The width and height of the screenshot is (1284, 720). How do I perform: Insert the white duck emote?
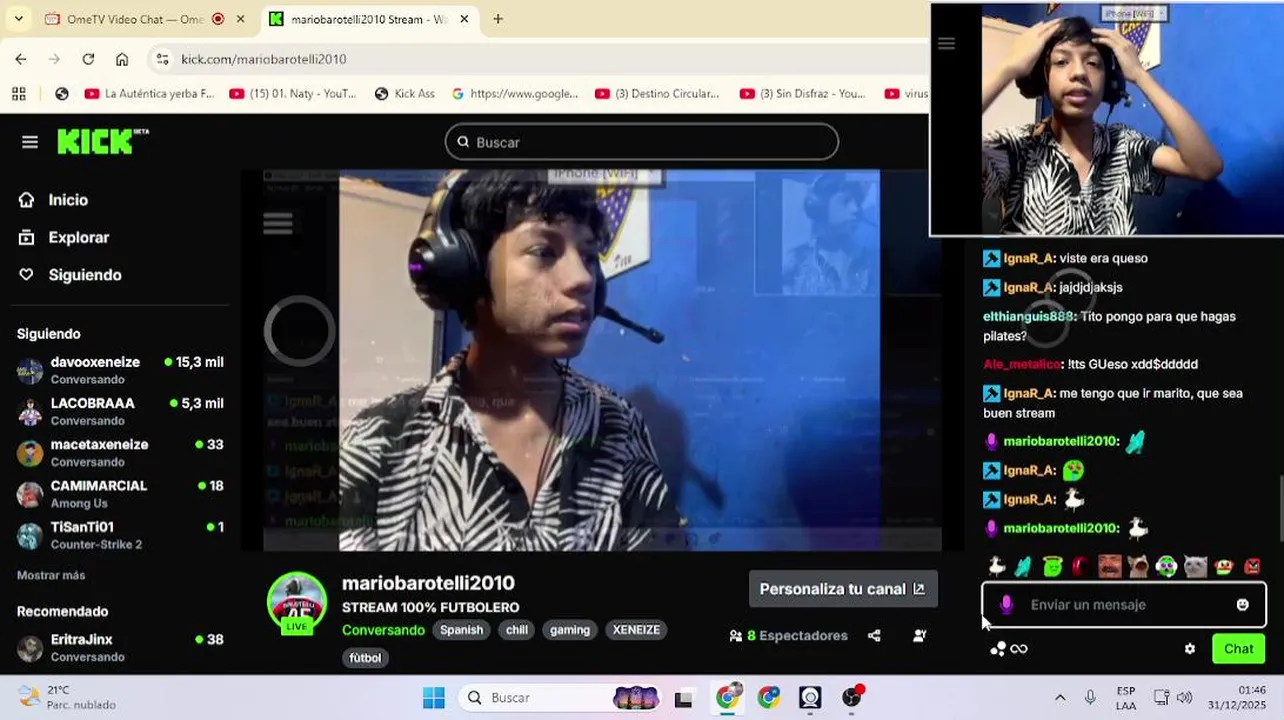997,567
